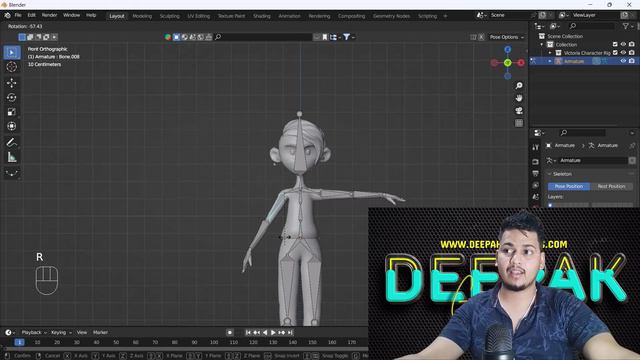Open Pose Options dropdown
This screenshot has height=360, width=640.
507,37
